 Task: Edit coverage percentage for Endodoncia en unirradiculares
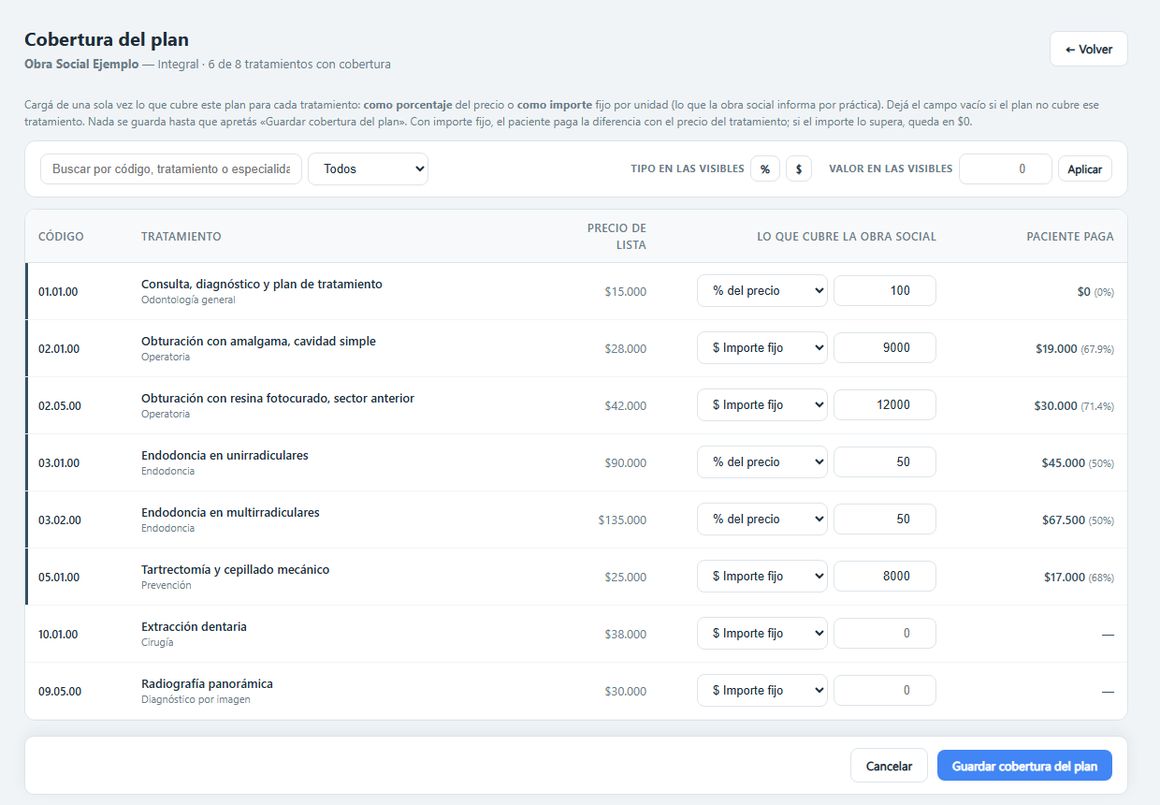click(x=885, y=462)
